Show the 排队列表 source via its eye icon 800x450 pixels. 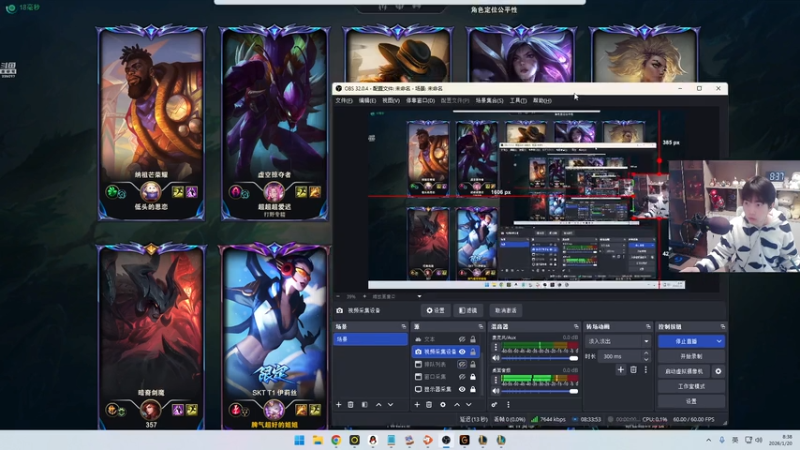462,364
